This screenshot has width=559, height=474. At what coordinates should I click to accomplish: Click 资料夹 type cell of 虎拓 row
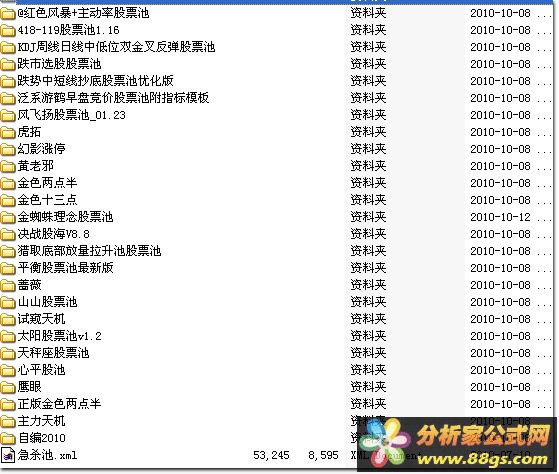368,132
